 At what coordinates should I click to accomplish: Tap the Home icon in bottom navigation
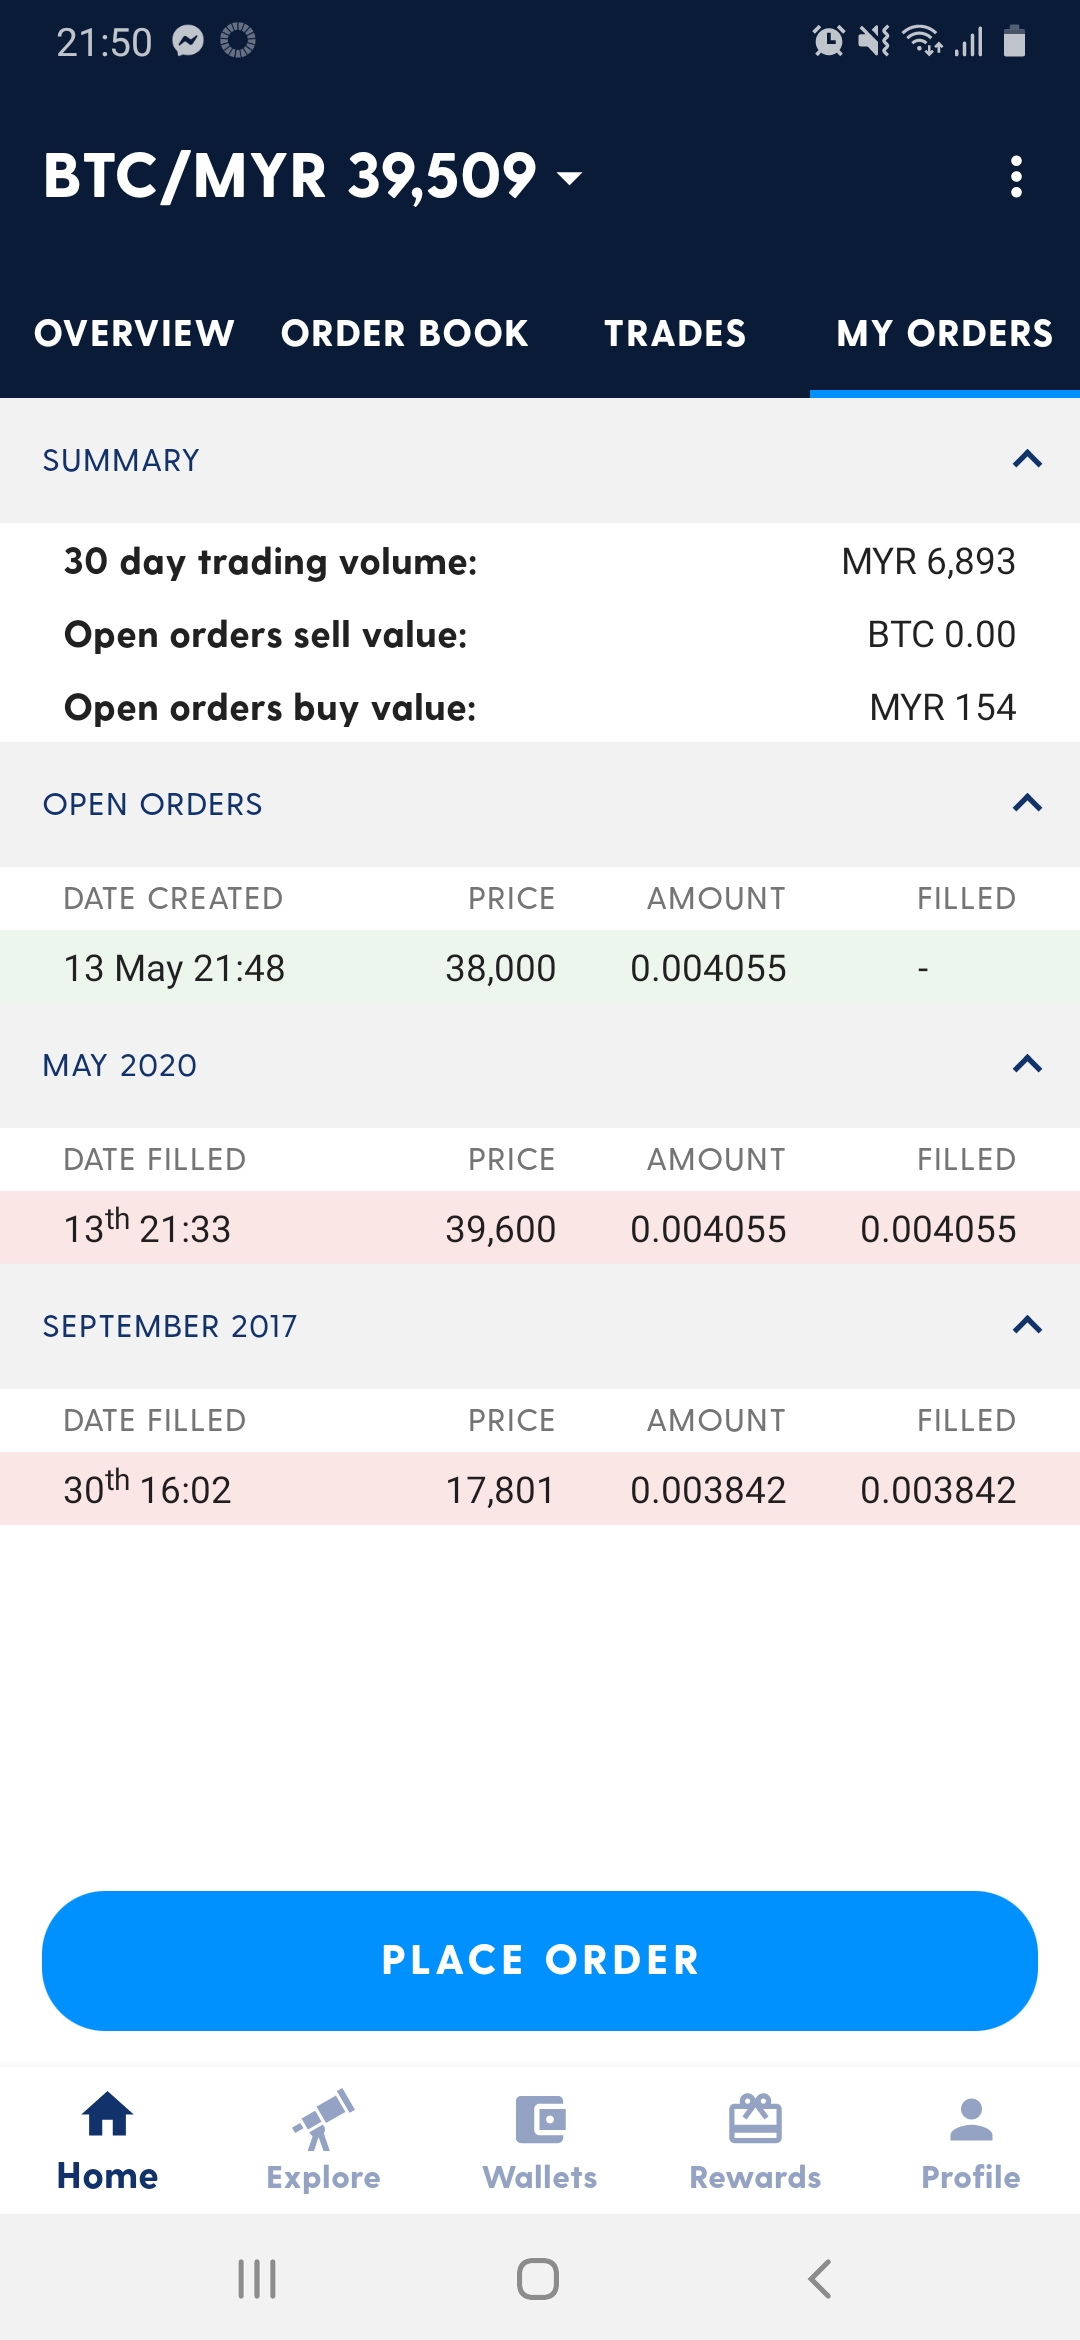108,2117
